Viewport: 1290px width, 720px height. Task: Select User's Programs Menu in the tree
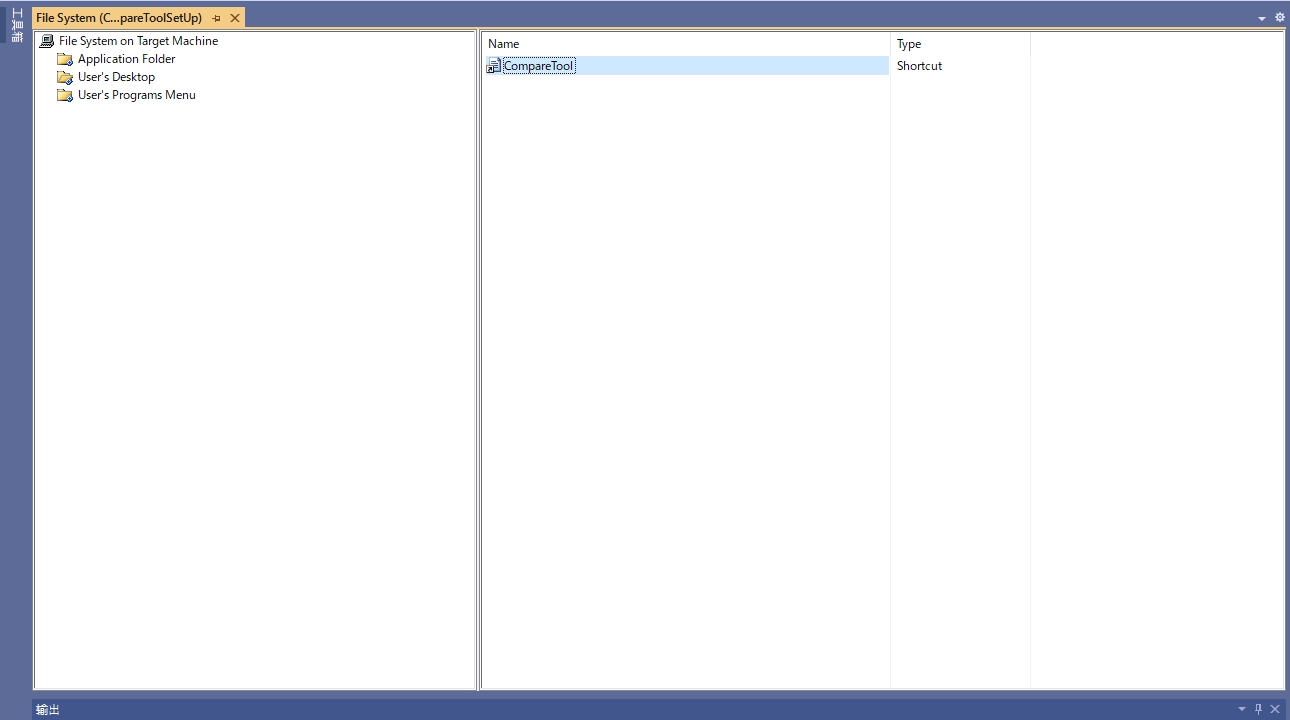click(x=136, y=95)
